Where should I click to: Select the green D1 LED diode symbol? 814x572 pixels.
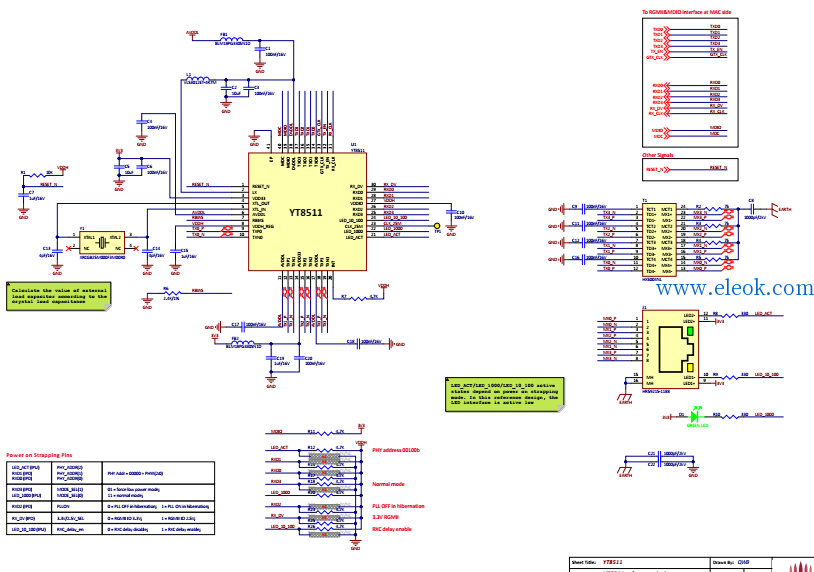click(694, 416)
